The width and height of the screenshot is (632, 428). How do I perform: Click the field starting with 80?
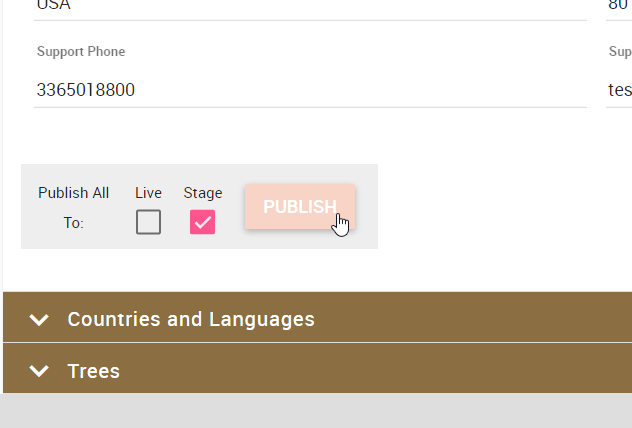click(x=619, y=6)
